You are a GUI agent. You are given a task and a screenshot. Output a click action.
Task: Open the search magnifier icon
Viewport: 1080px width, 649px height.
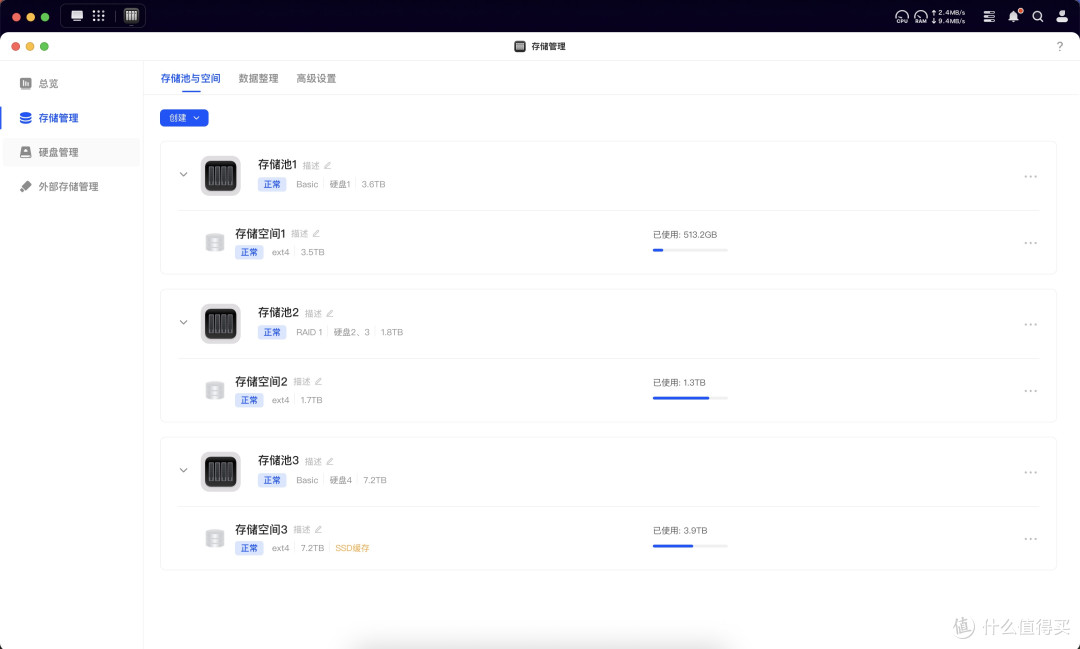coord(1037,17)
